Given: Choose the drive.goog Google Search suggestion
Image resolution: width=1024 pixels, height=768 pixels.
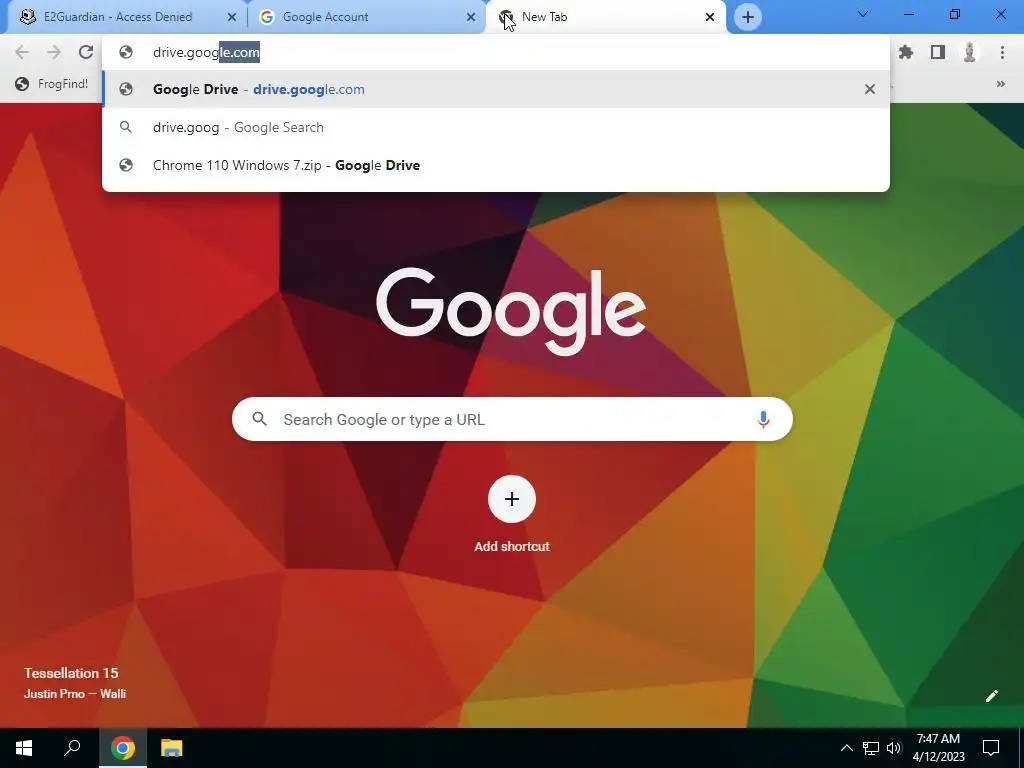Looking at the screenshot, I should click(496, 127).
